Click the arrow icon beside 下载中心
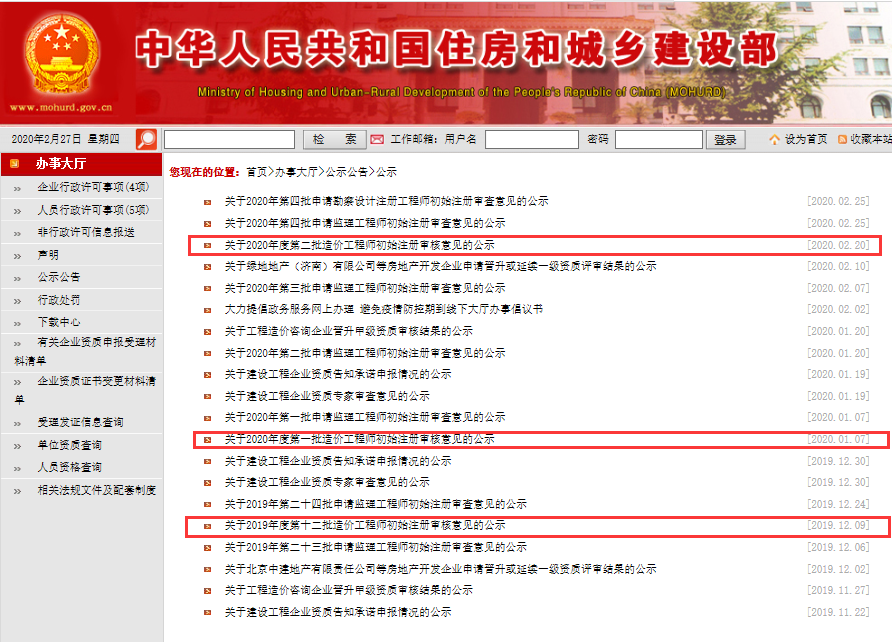This screenshot has width=892, height=642. [x=17, y=322]
